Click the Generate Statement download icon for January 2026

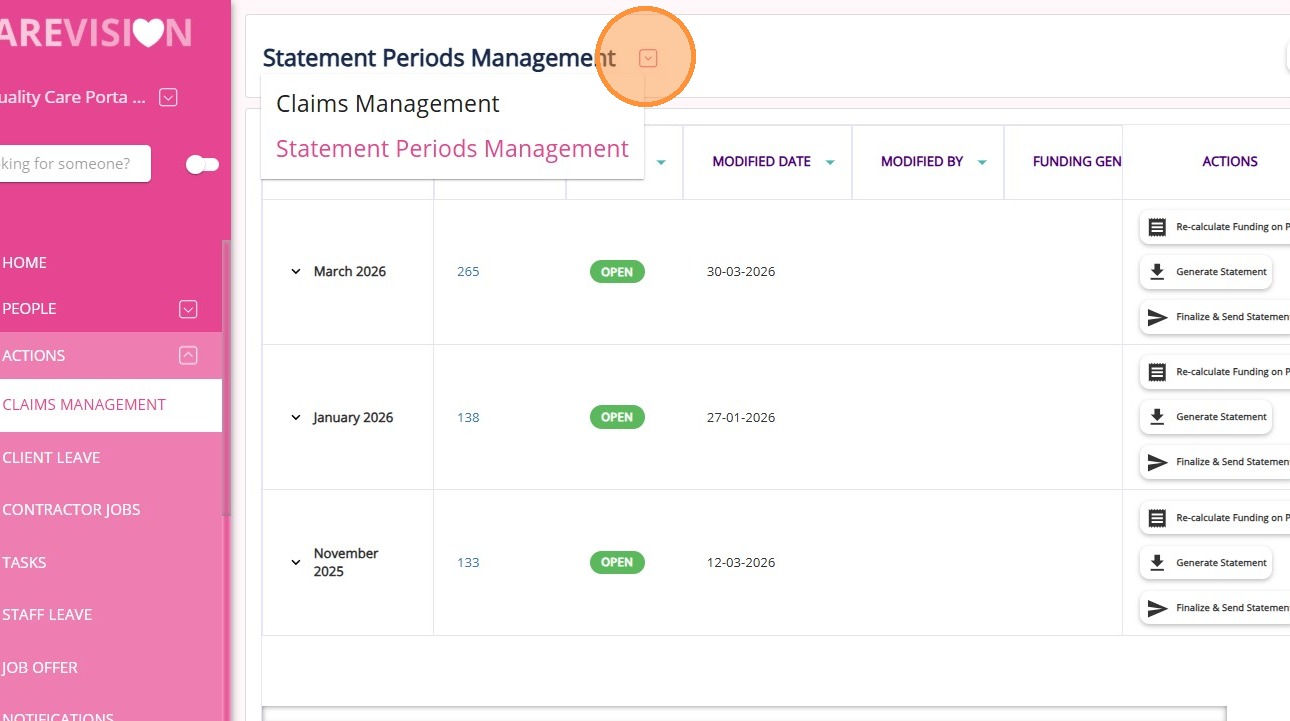tap(1157, 417)
